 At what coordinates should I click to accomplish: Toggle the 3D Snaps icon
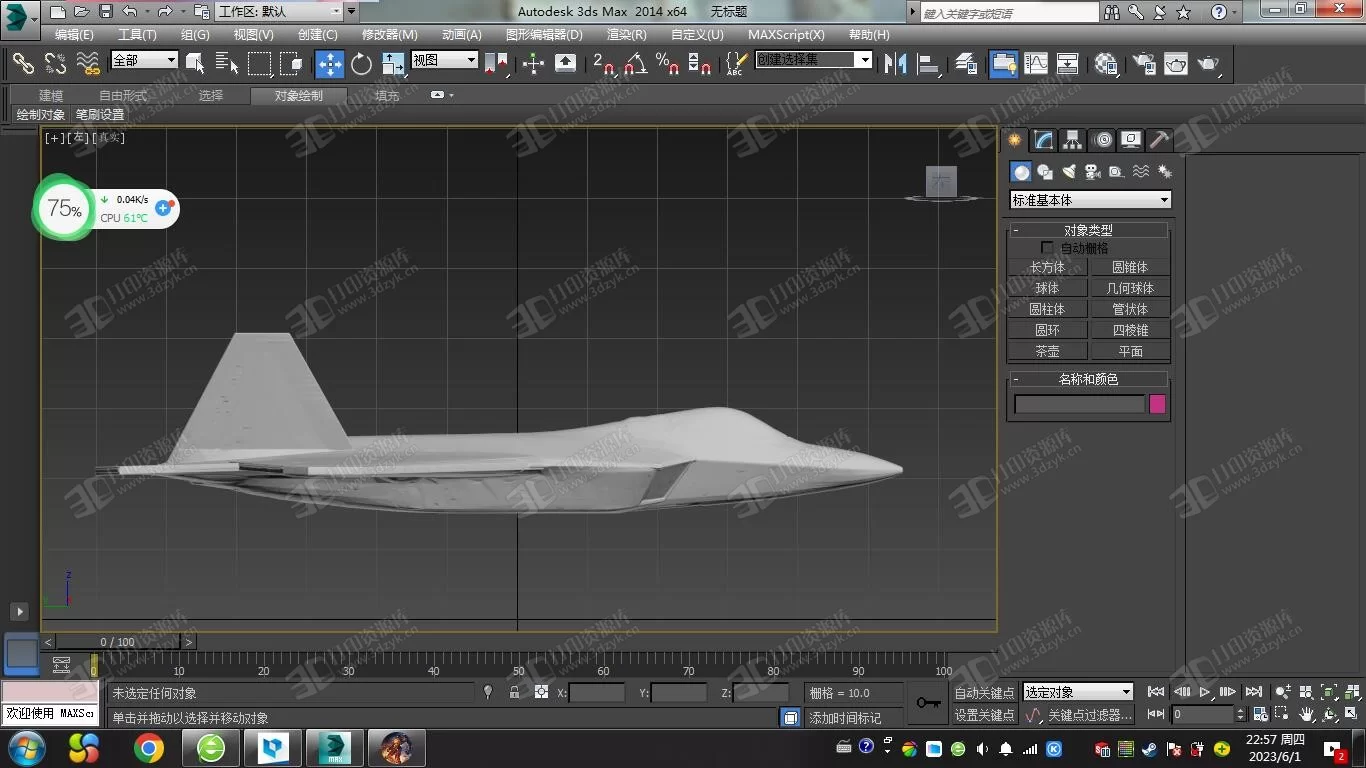pyautogui.click(x=603, y=63)
